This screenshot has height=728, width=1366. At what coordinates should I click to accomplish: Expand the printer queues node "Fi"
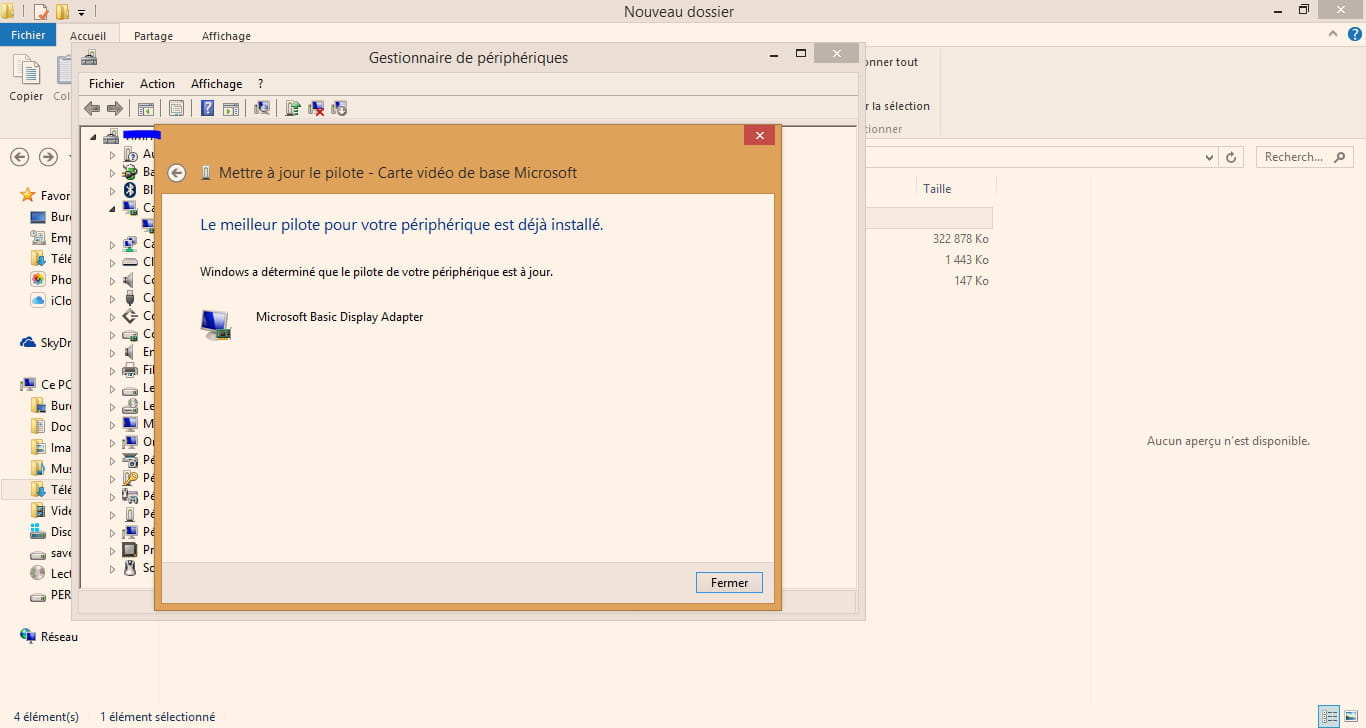(x=112, y=370)
